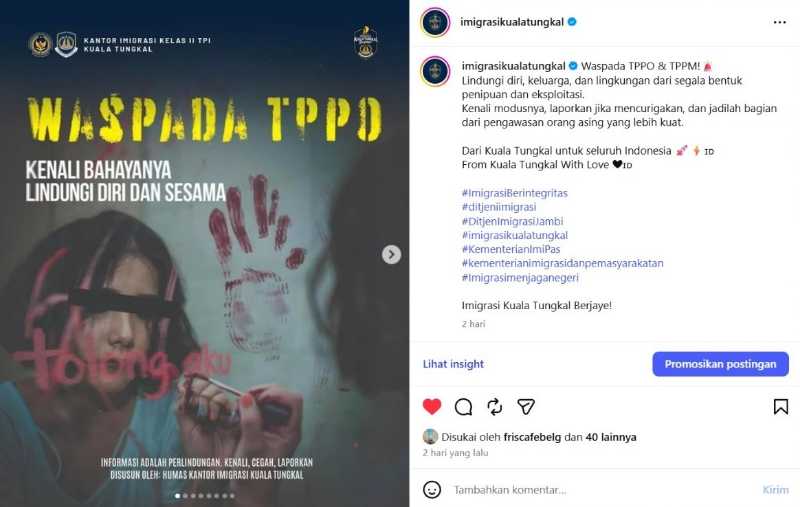Open caption author avatar
Image resolution: width=800 pixels, height=507 pixels.
tap(435, 71)
